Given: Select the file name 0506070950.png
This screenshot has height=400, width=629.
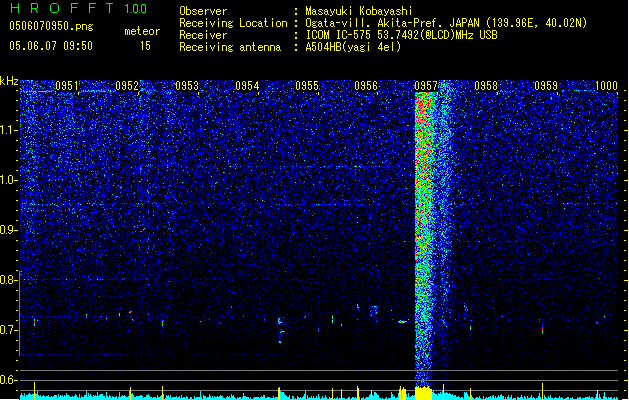Looking at the screenshot, I should tap(51, 26).
